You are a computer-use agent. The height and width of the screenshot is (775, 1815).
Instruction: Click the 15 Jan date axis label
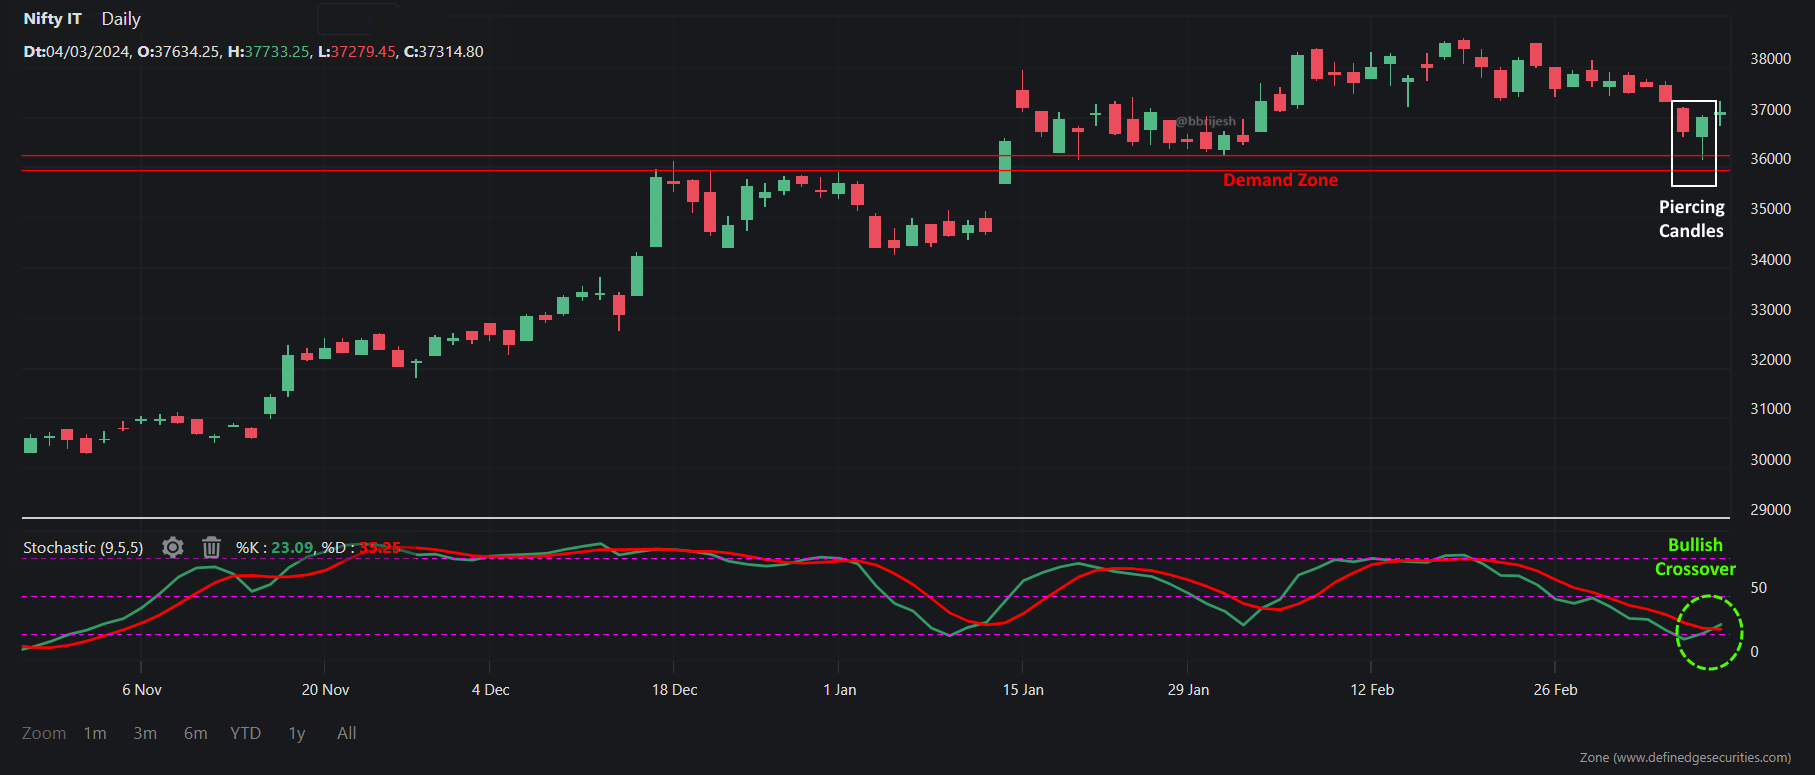click(x=1023, y=690)
